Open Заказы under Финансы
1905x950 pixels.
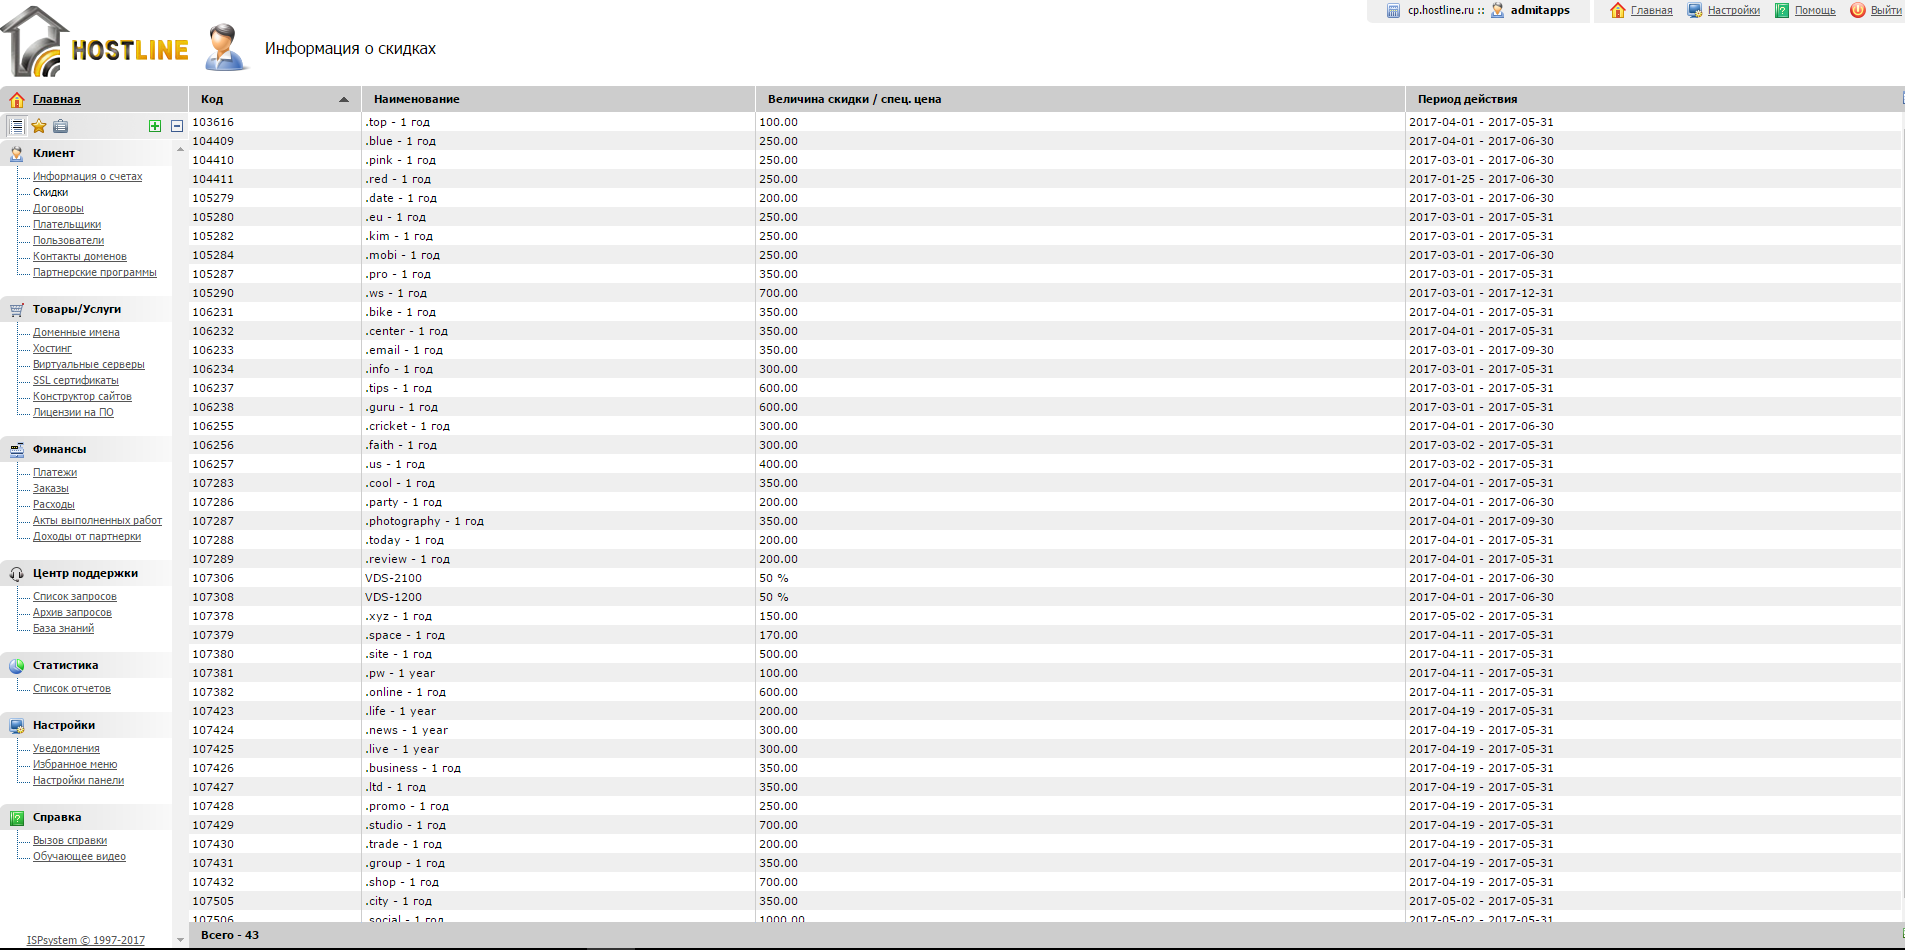pyautogui.click(x=51, y=488)
